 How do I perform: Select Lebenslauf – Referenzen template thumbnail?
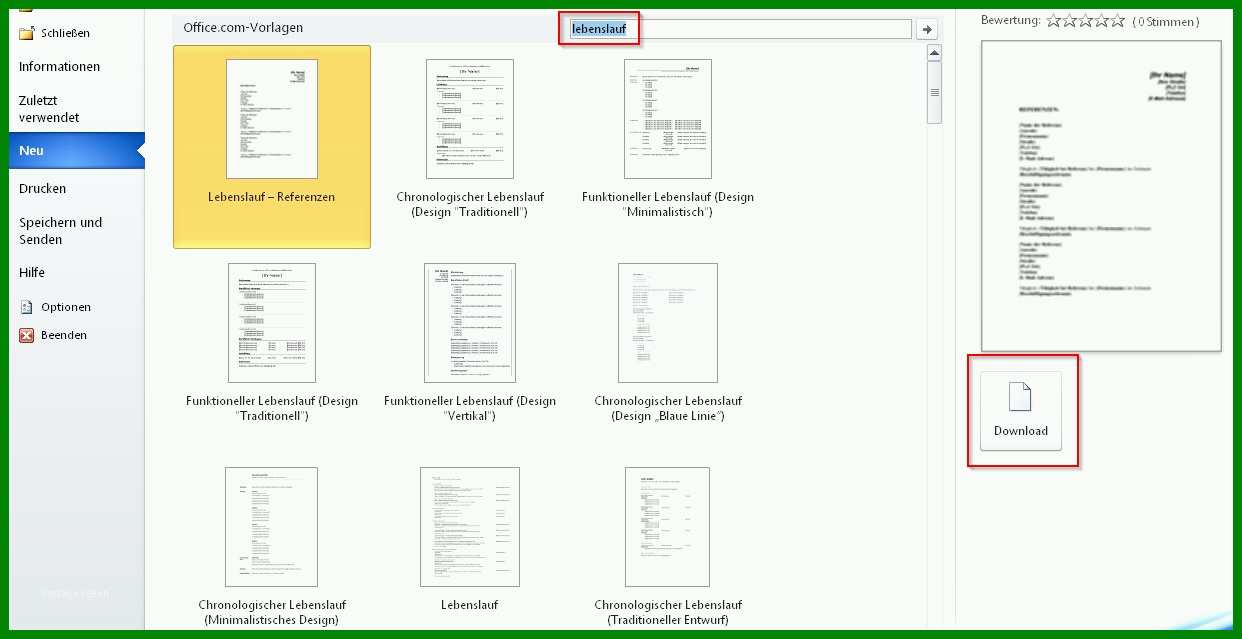pyautogui.click(x=272, y=119)
